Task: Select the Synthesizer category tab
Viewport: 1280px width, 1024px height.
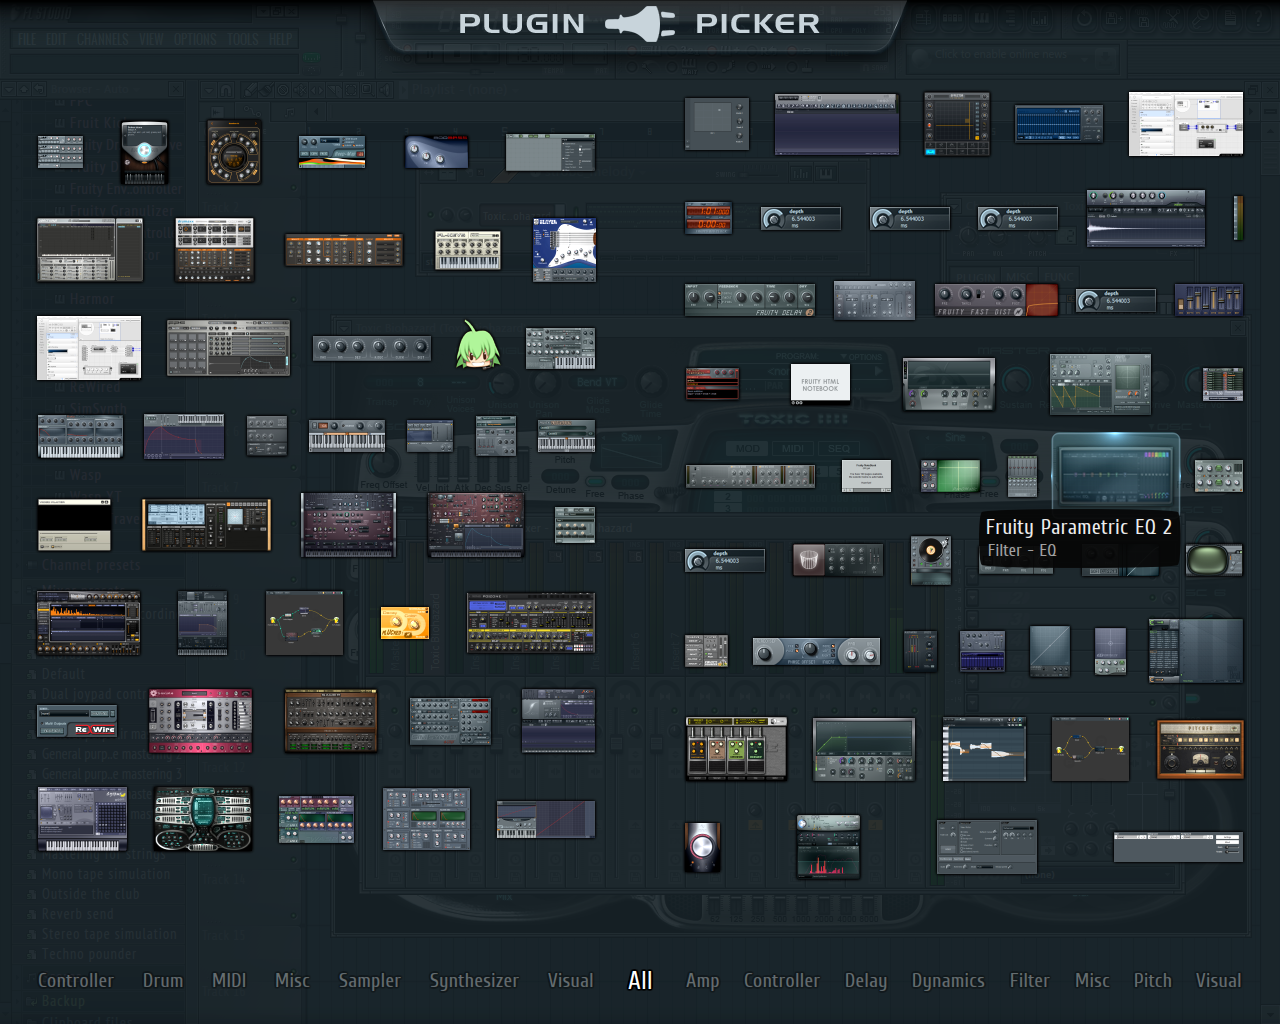Action: pos(474,981)
